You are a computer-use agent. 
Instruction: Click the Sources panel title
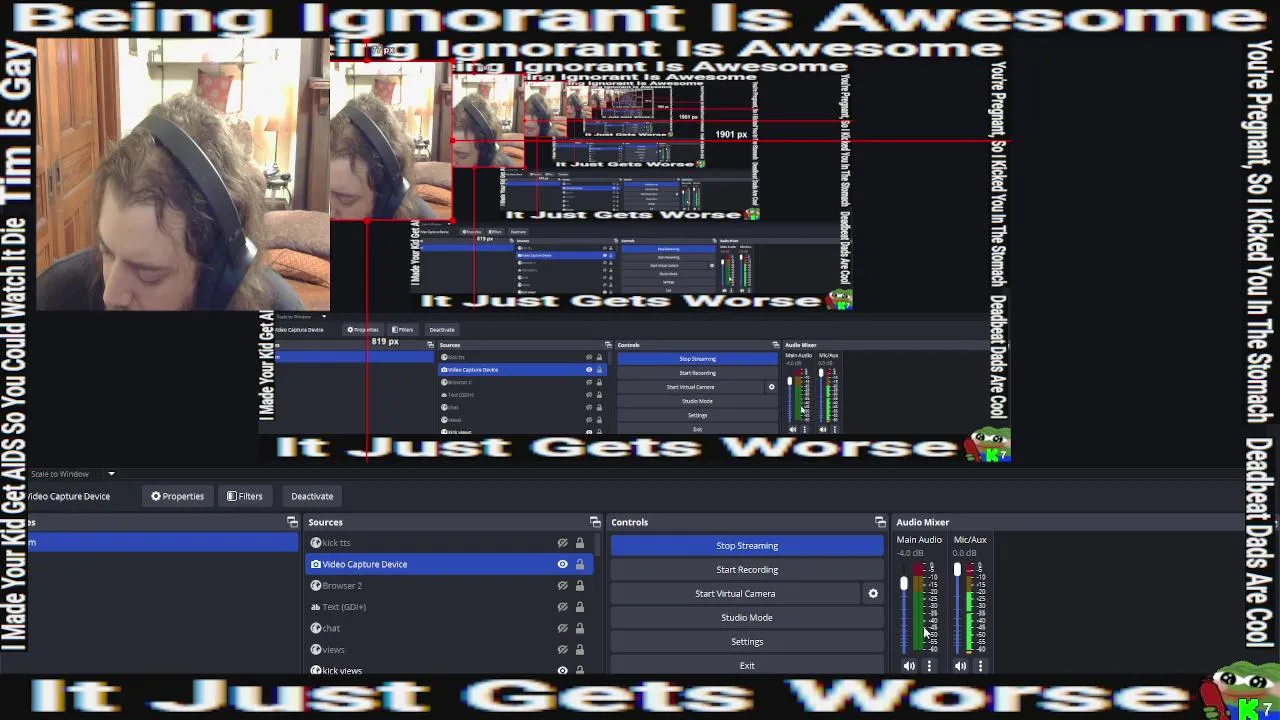tap(325, 522)
